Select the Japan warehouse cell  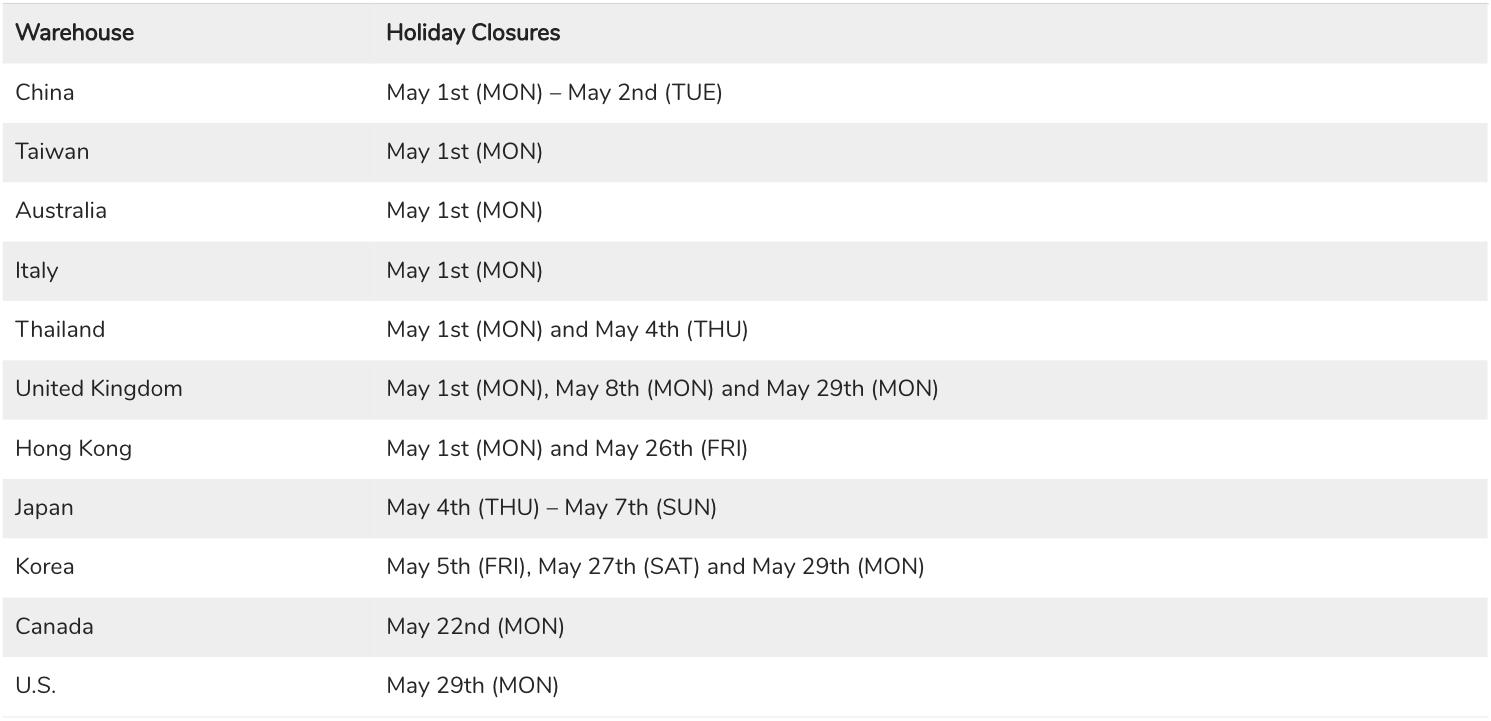tap(44, 508)
